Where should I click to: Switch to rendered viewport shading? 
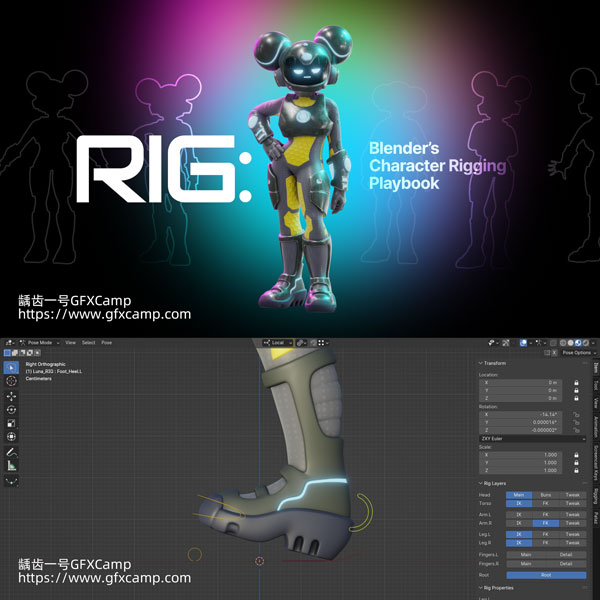tap(586, 343)
